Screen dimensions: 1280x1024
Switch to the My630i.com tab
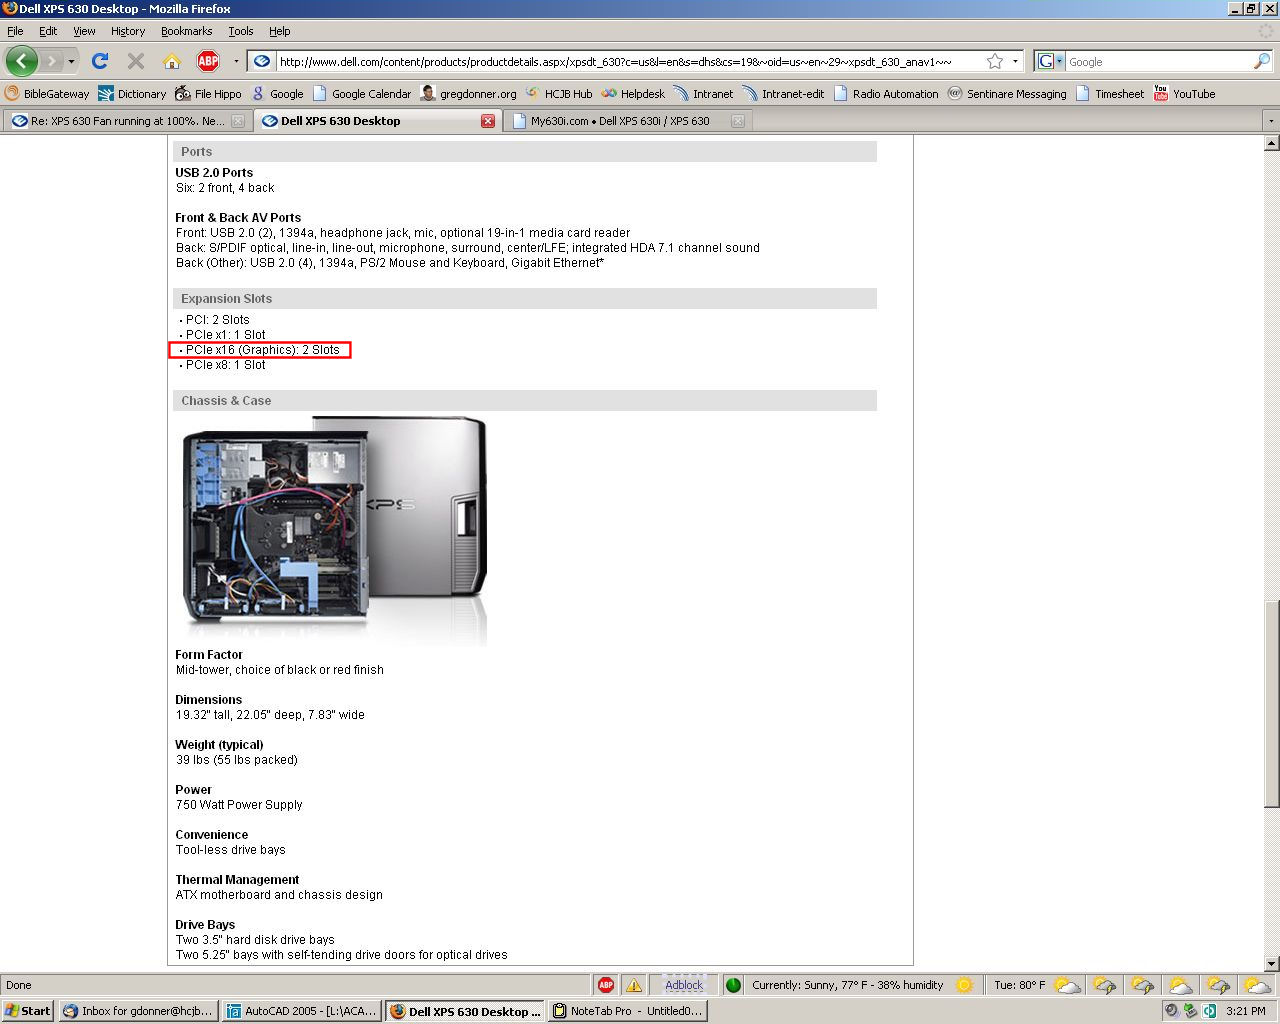(620, 121)
